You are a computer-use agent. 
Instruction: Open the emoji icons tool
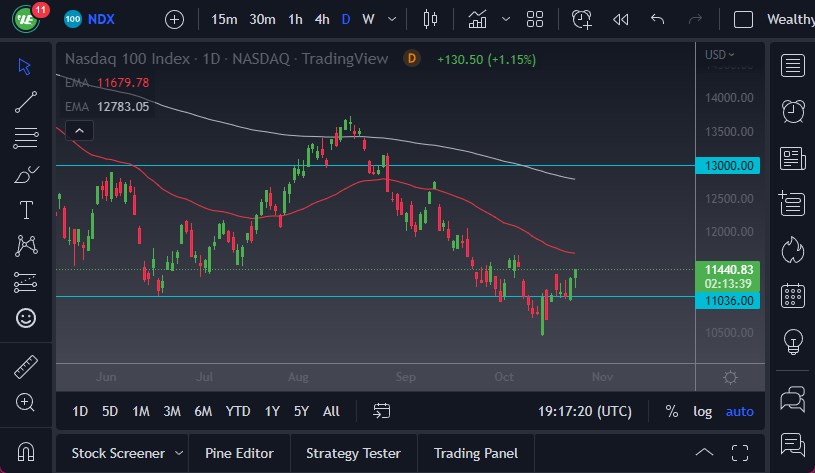pos(27,318)
